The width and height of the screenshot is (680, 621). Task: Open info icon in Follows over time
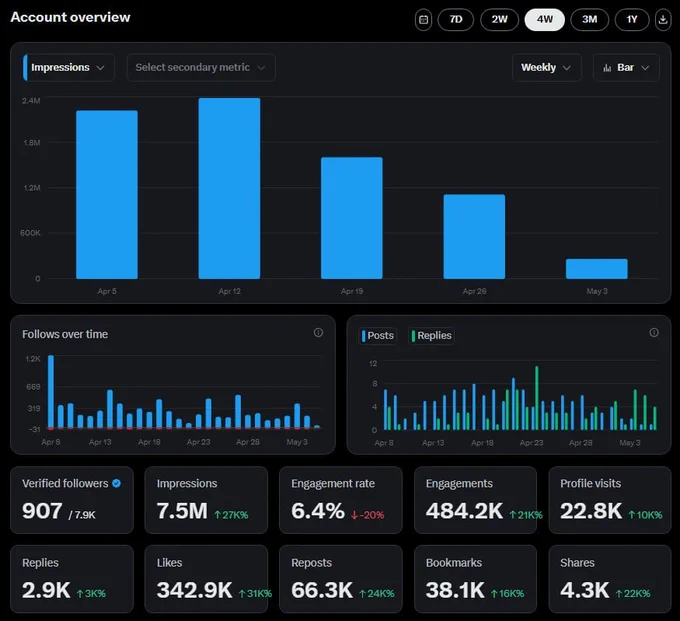tap(318, 333)
